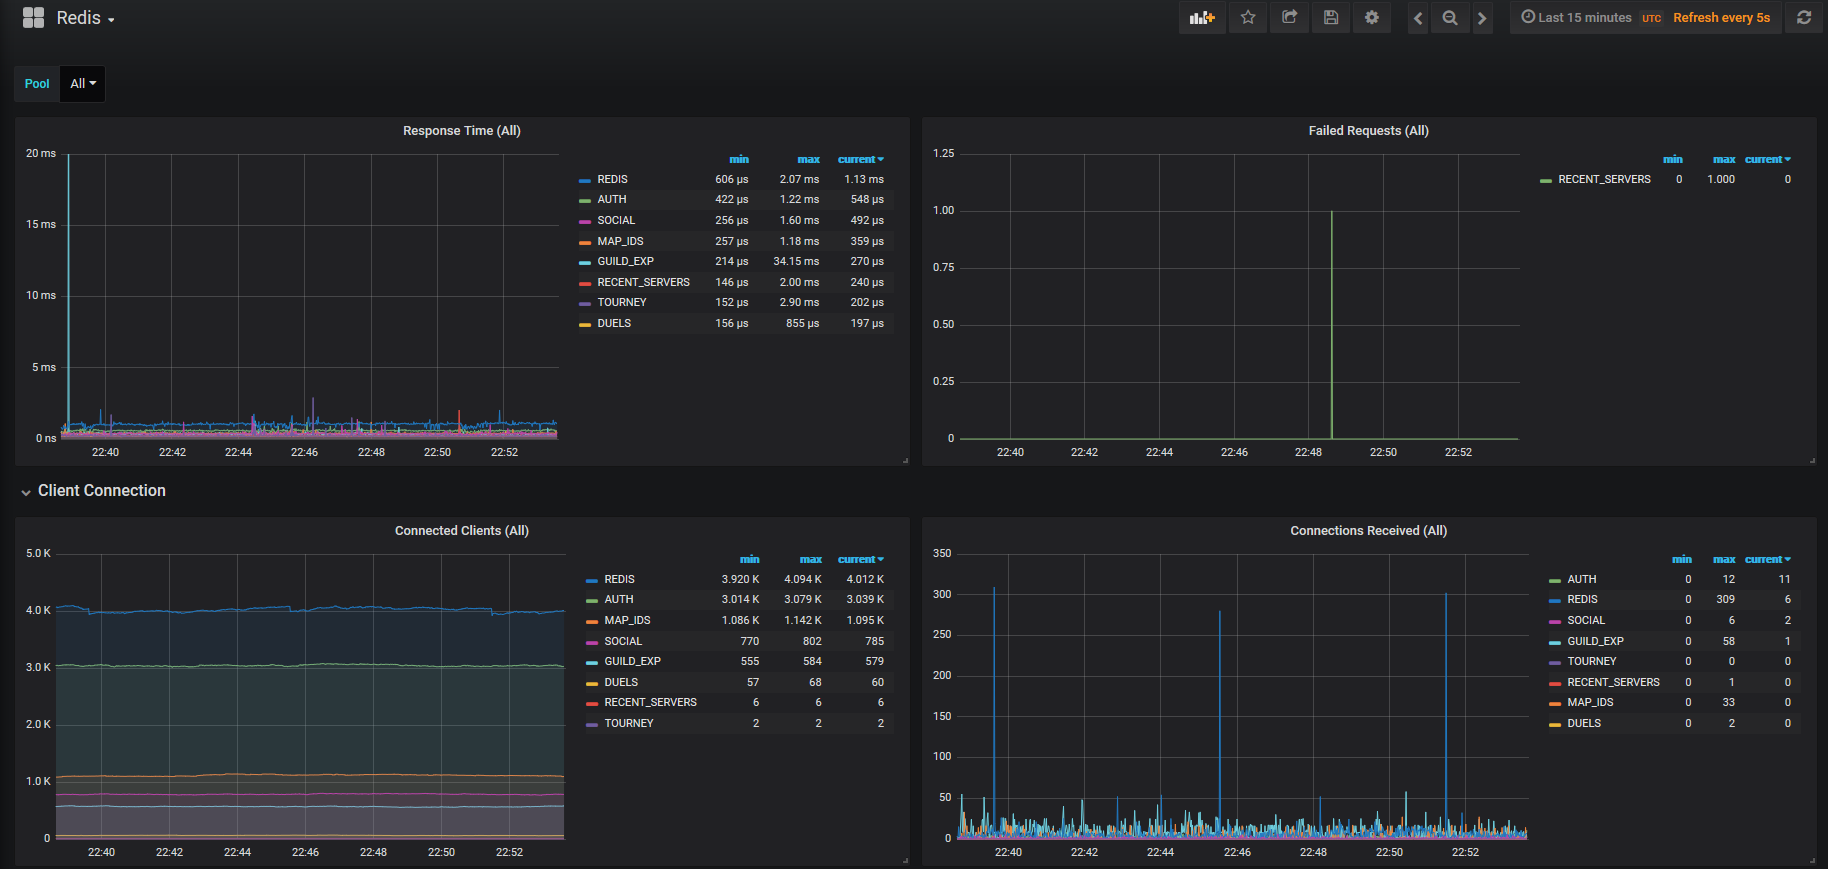Sort Failed Requests legend by min
This screenshot has width=1828, height=869.
click(x=1673, y=160)
